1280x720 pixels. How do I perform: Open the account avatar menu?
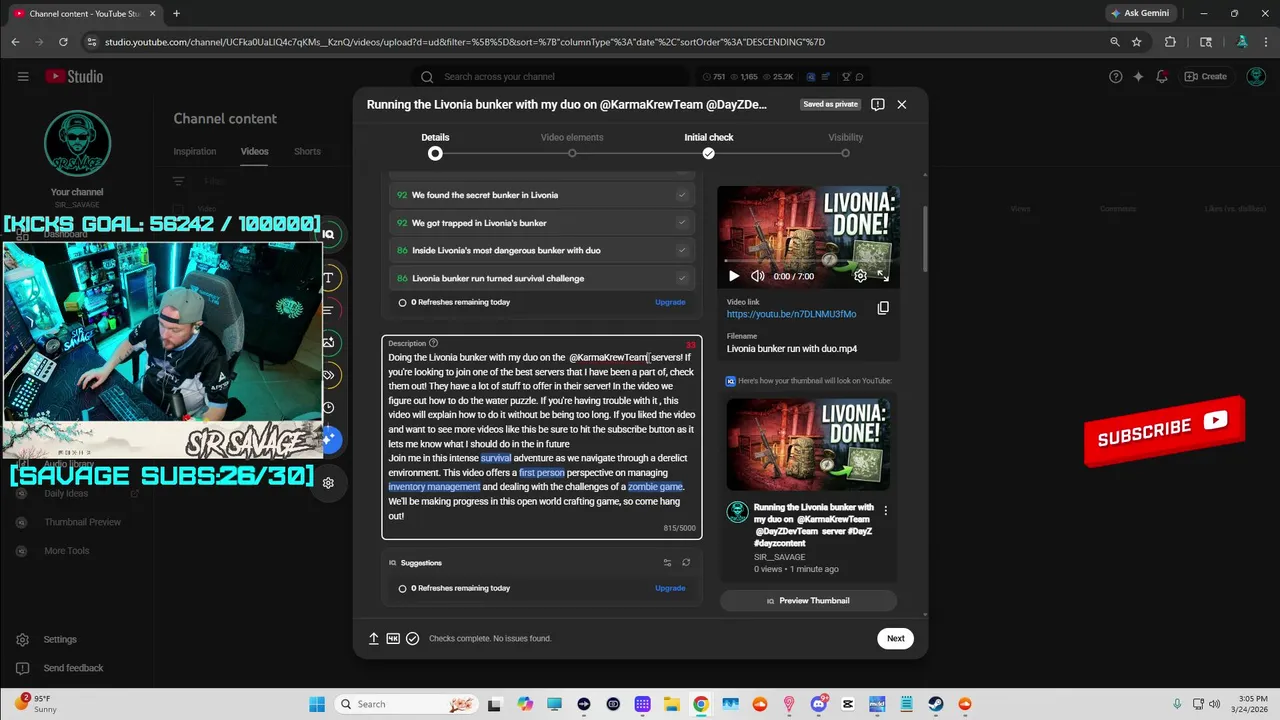click(1257, 77)
